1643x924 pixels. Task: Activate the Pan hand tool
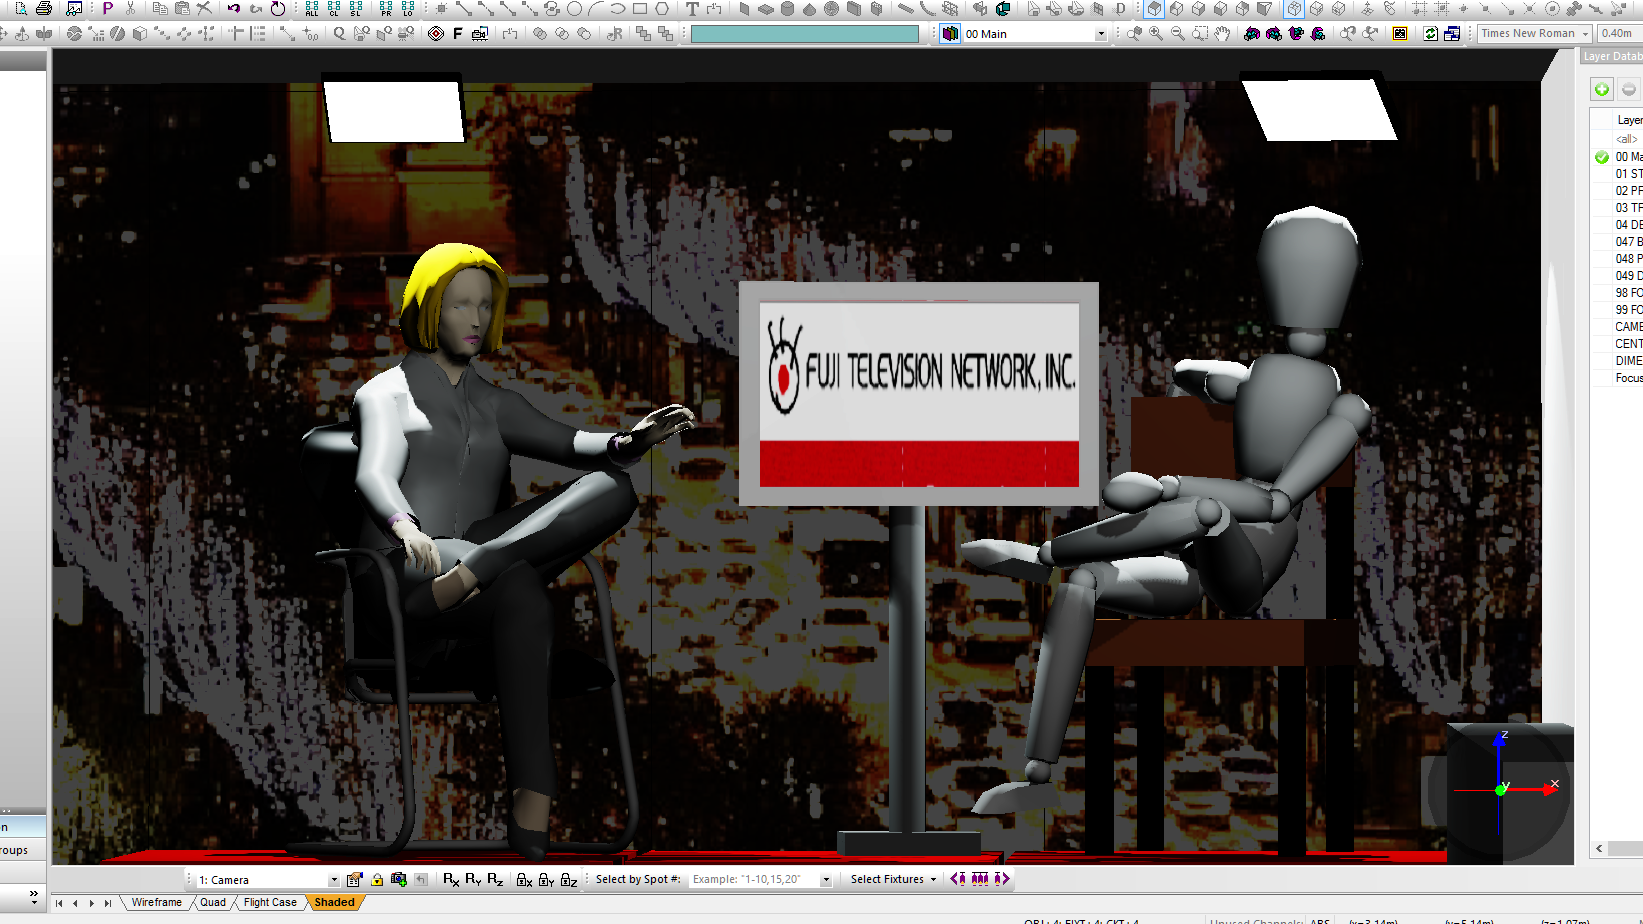pos(1222,34)
